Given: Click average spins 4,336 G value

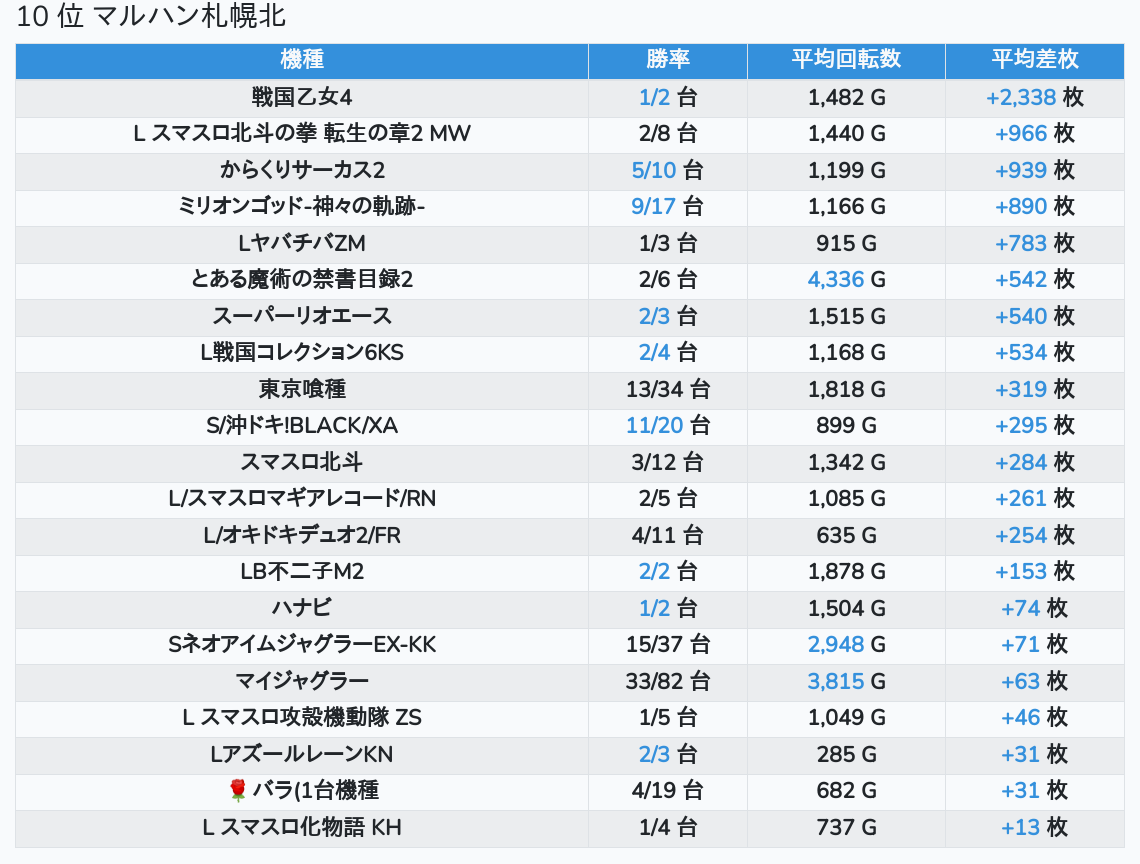Looking at the screenshot, I should 846,279.
